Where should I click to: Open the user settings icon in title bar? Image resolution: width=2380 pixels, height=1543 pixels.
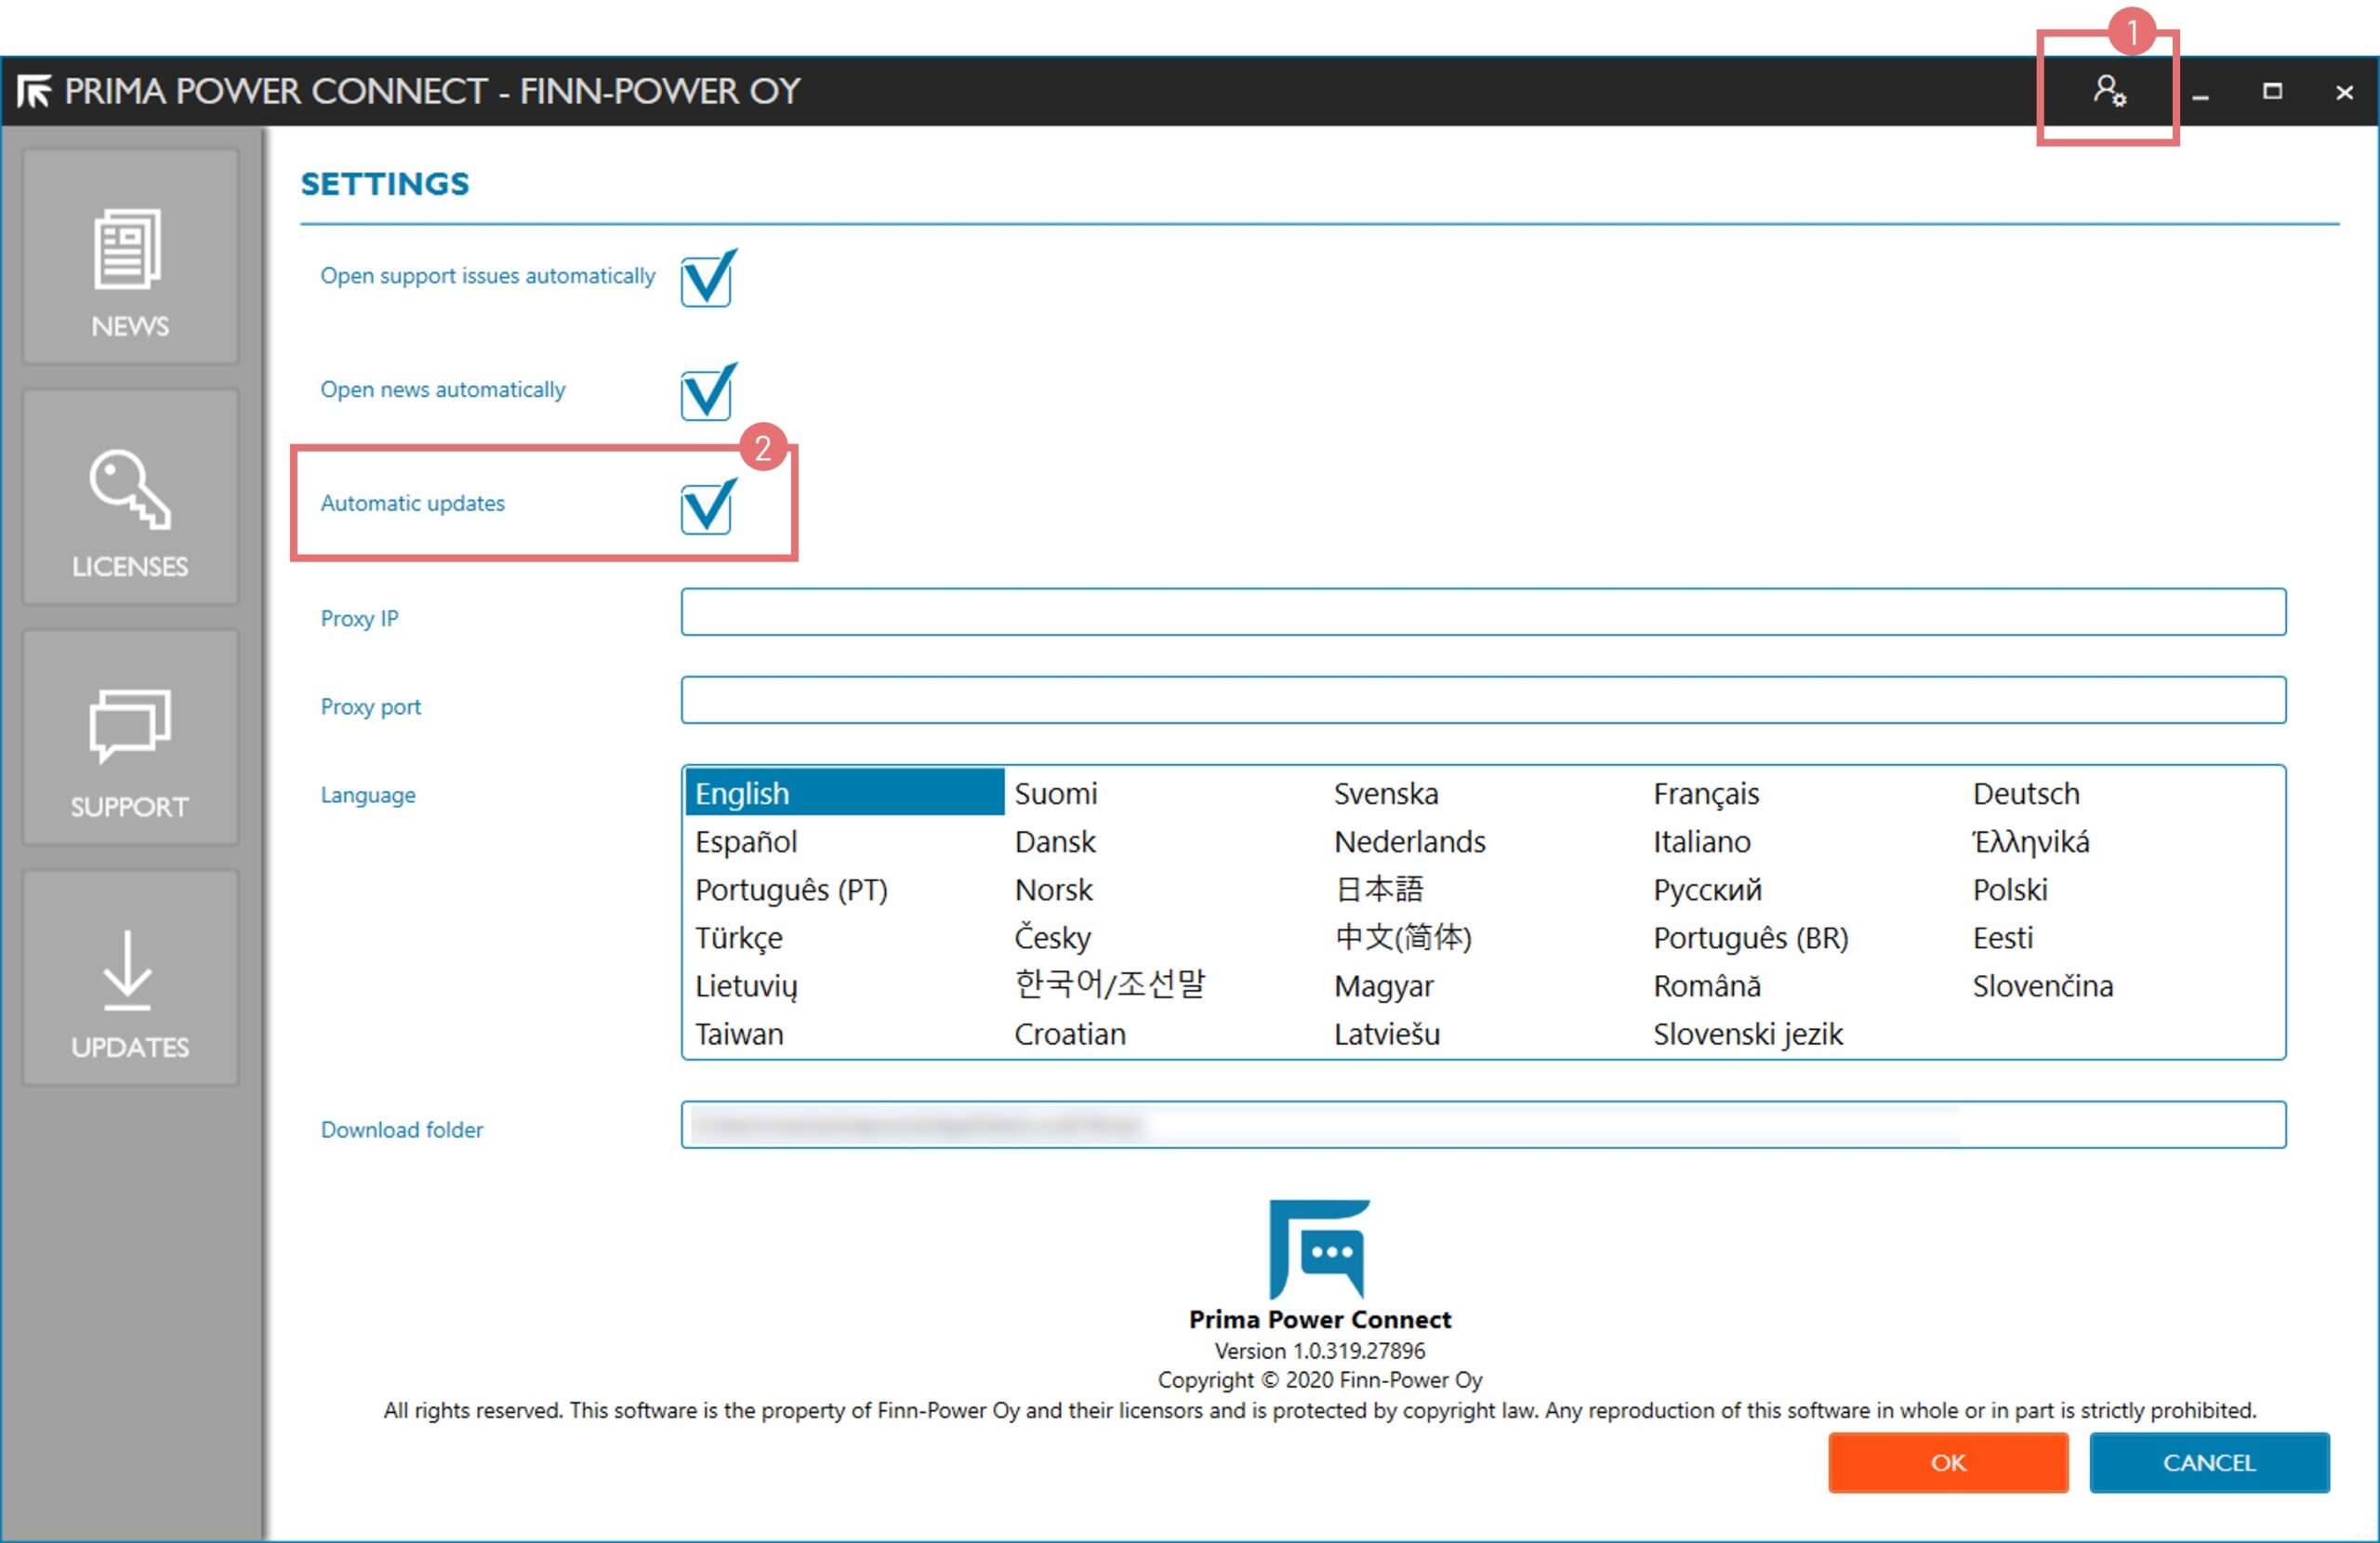pos(2109,92)
